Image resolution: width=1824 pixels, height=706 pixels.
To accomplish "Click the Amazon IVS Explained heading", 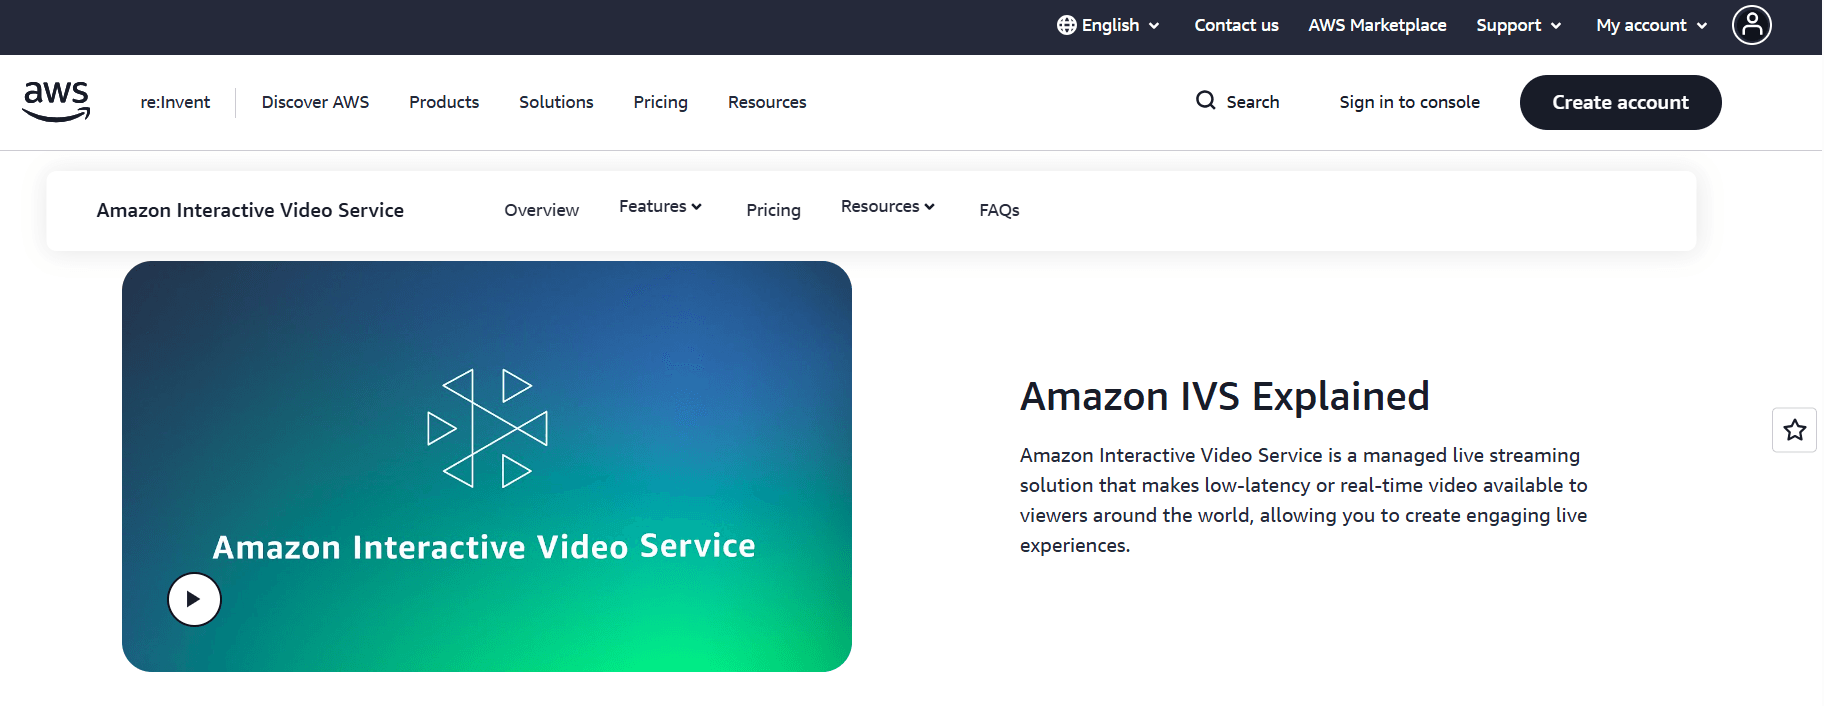I will click(1225, 397).
